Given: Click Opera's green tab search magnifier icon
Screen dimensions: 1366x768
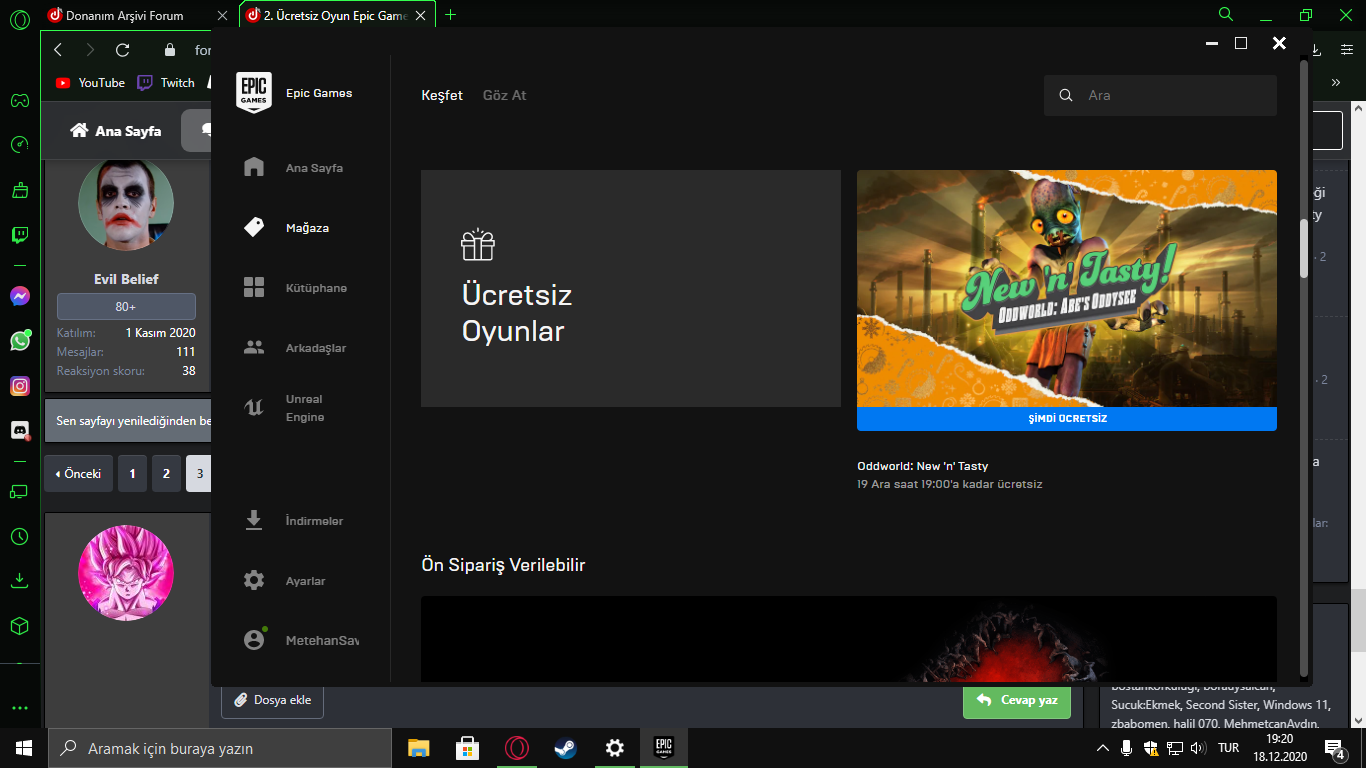Looking at the screenshot, I should coord(1225,15).
